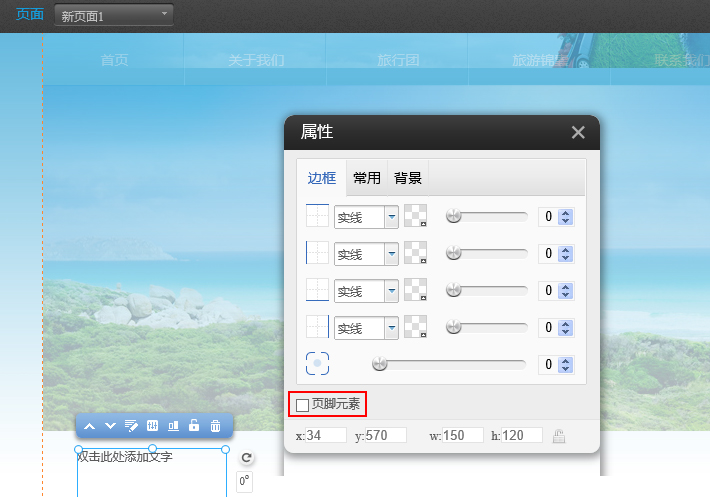Click the 页面 label in top bar
The image size is (710, 497).
click(29, 15)
